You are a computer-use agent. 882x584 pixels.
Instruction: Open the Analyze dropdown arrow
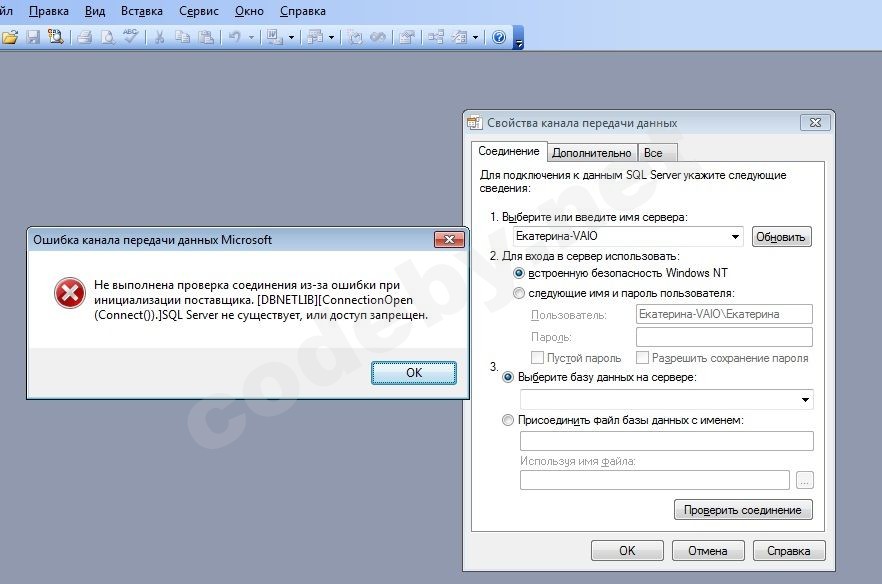[x=331, y=38]
